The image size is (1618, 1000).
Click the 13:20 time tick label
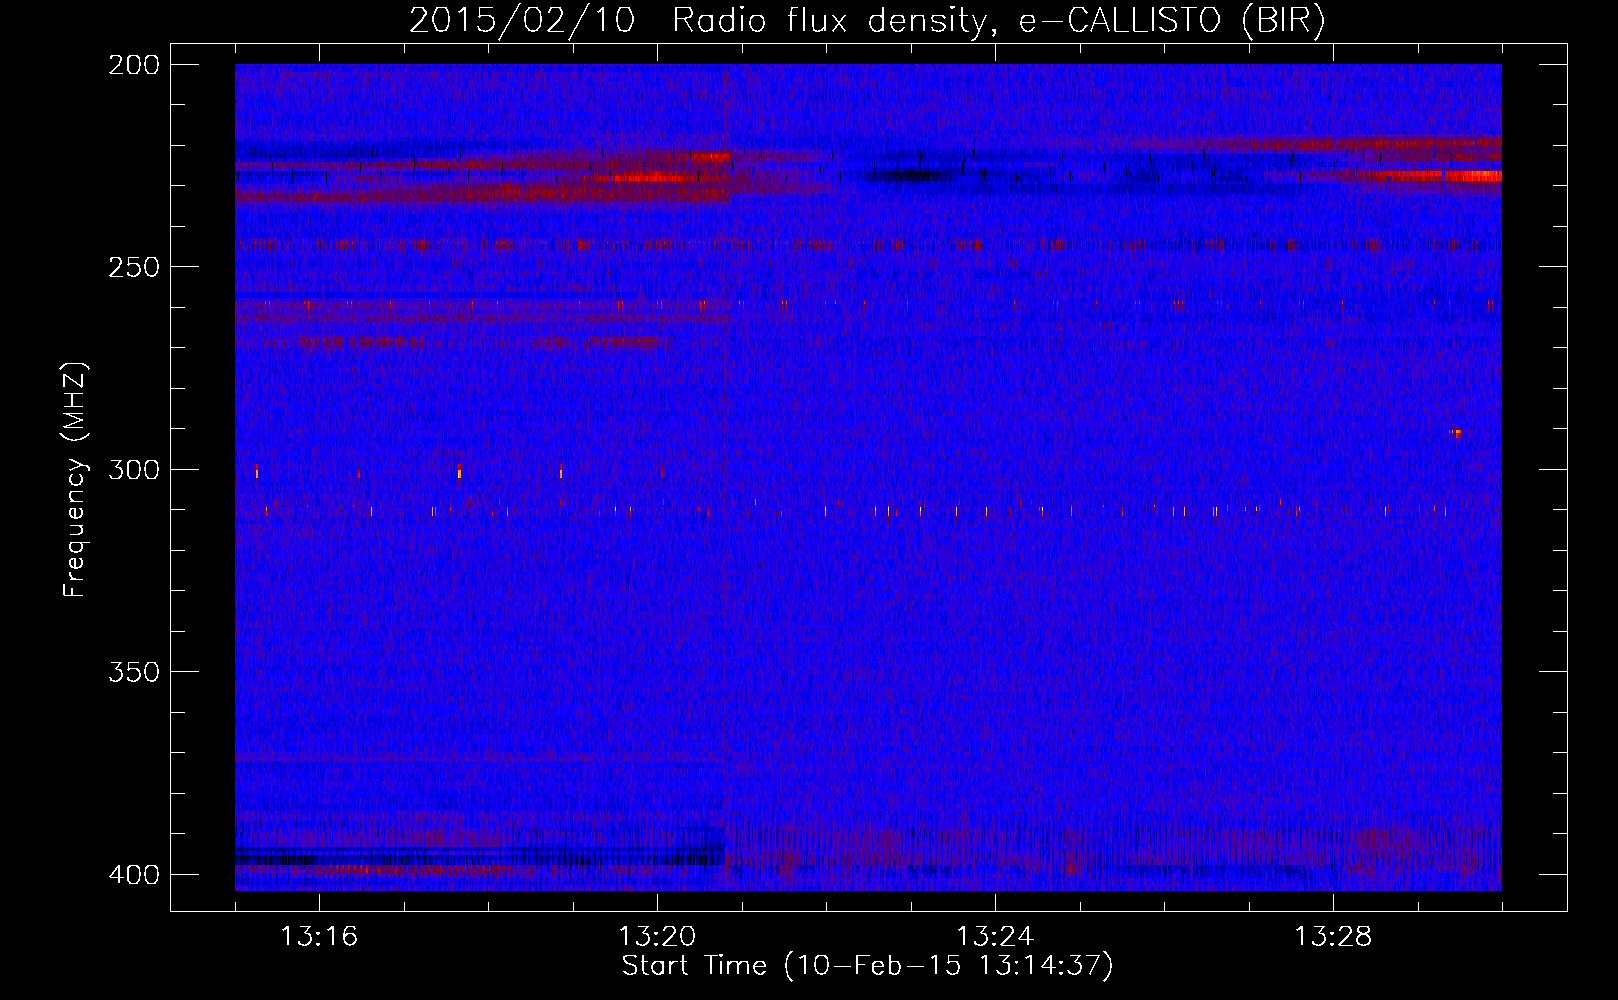[657, 937]
